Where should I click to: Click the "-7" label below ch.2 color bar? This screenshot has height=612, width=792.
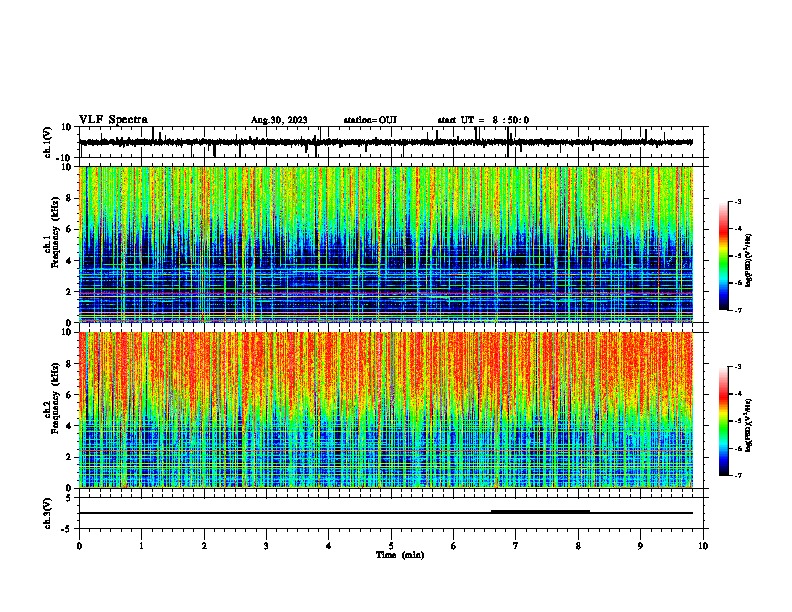pos(737,475)
